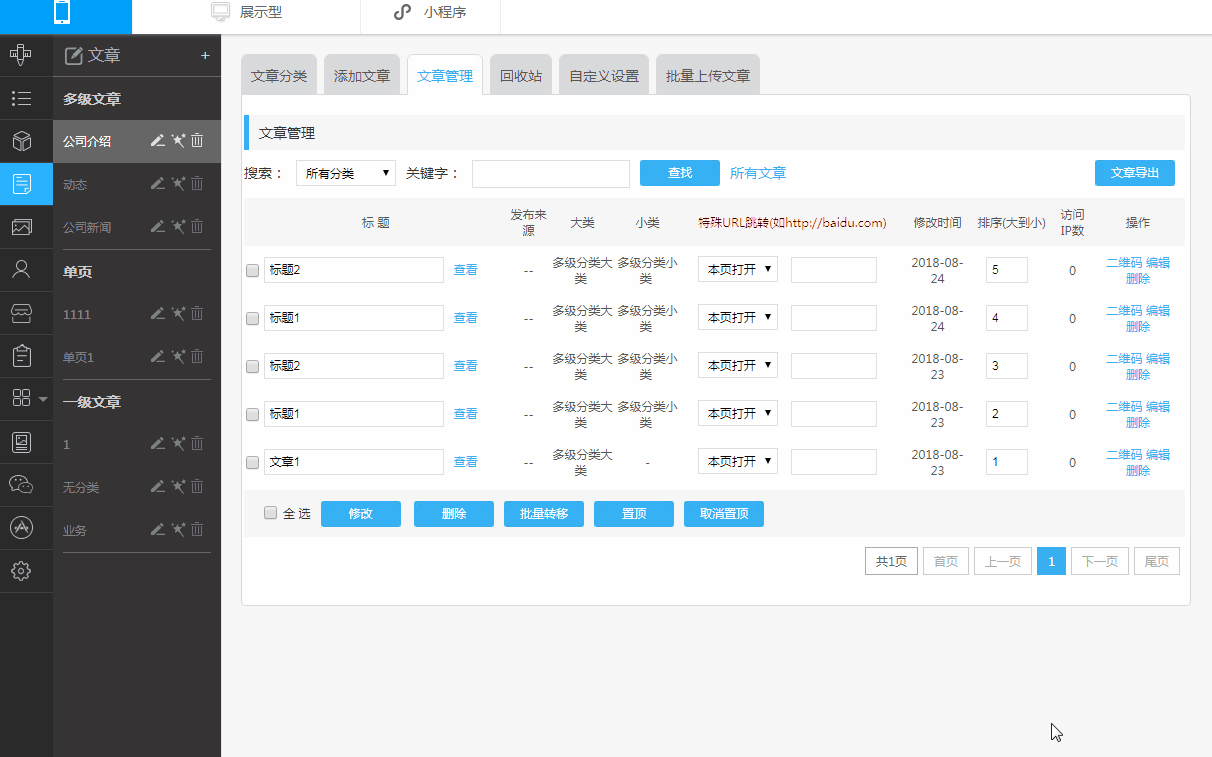Click the 修改 button below table

361,514
